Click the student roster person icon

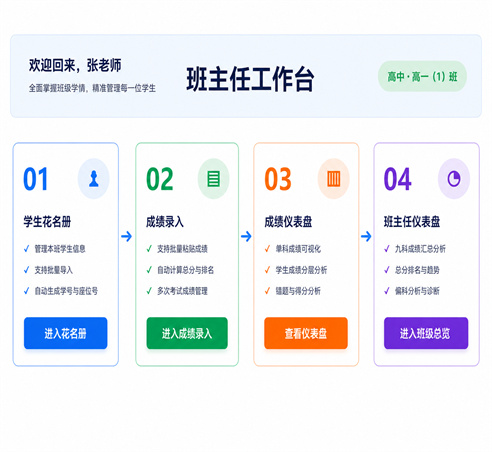pos(94,179)
